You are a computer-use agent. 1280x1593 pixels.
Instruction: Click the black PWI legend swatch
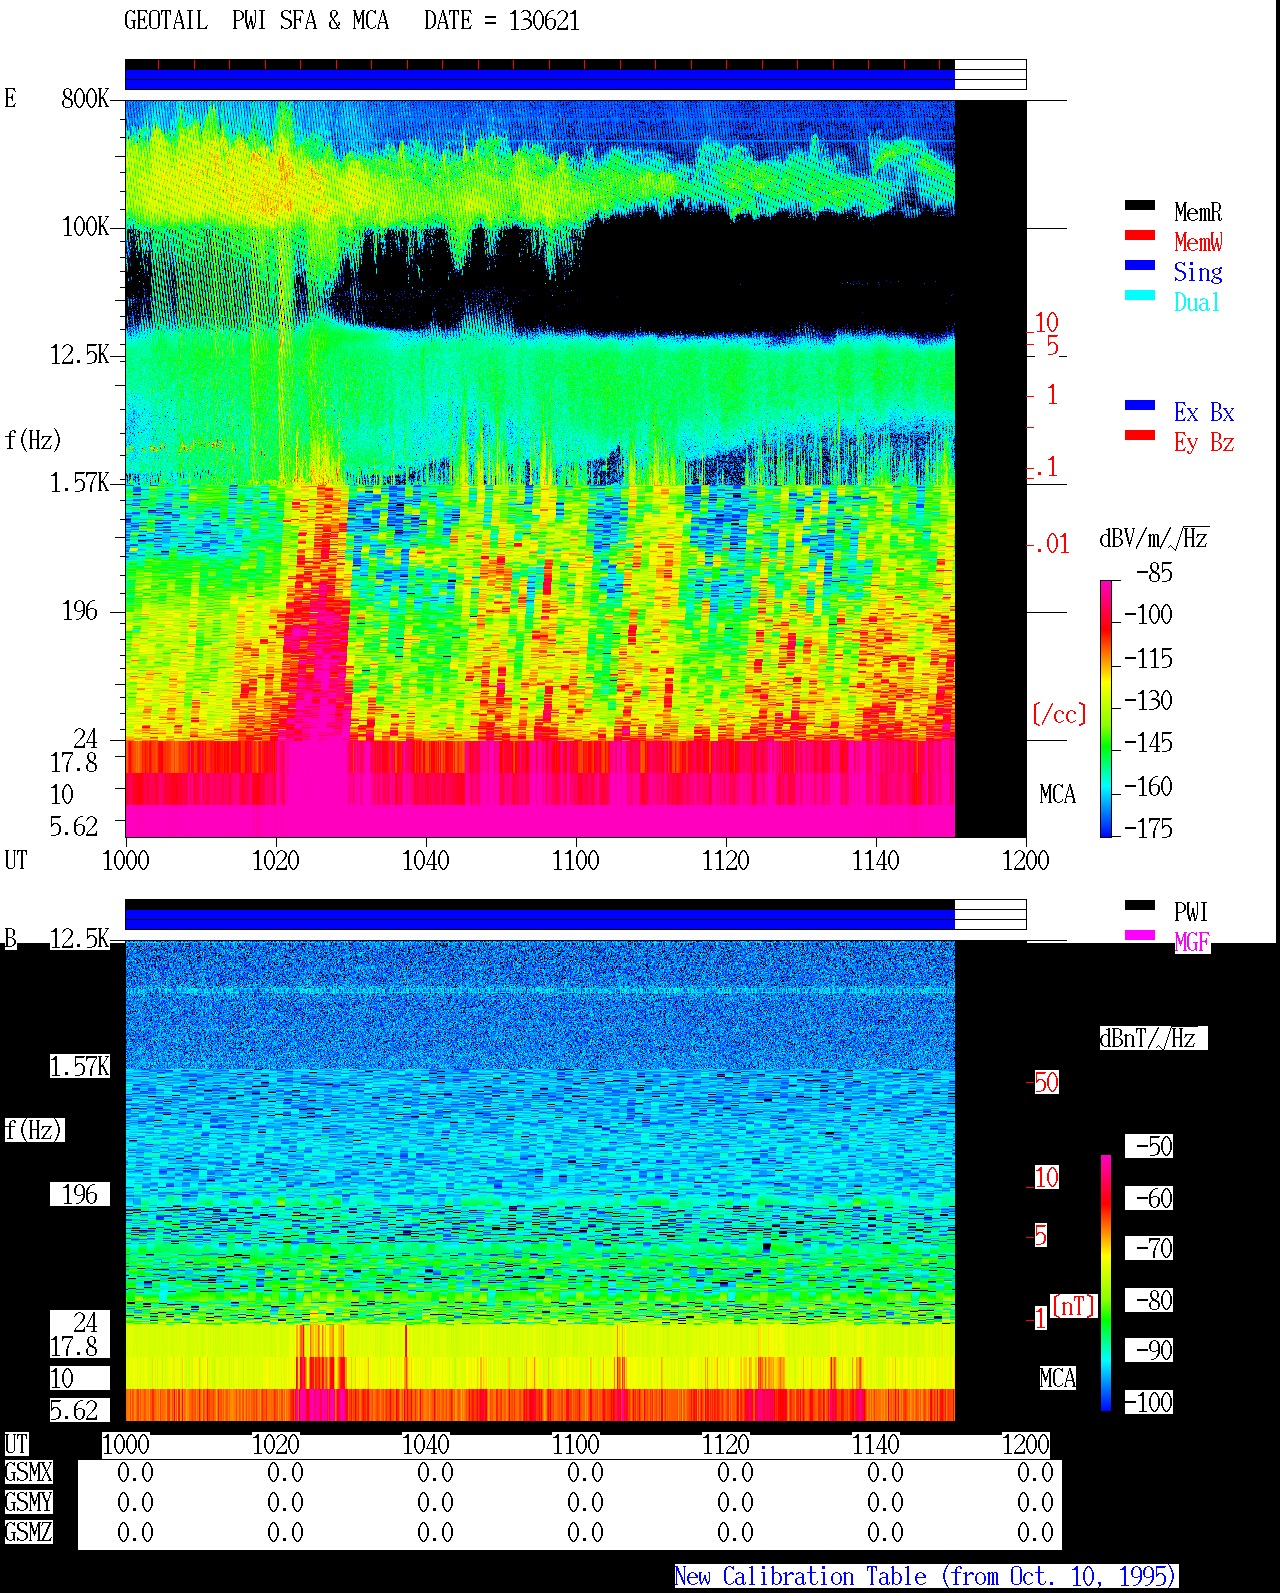click(1139, 905)
